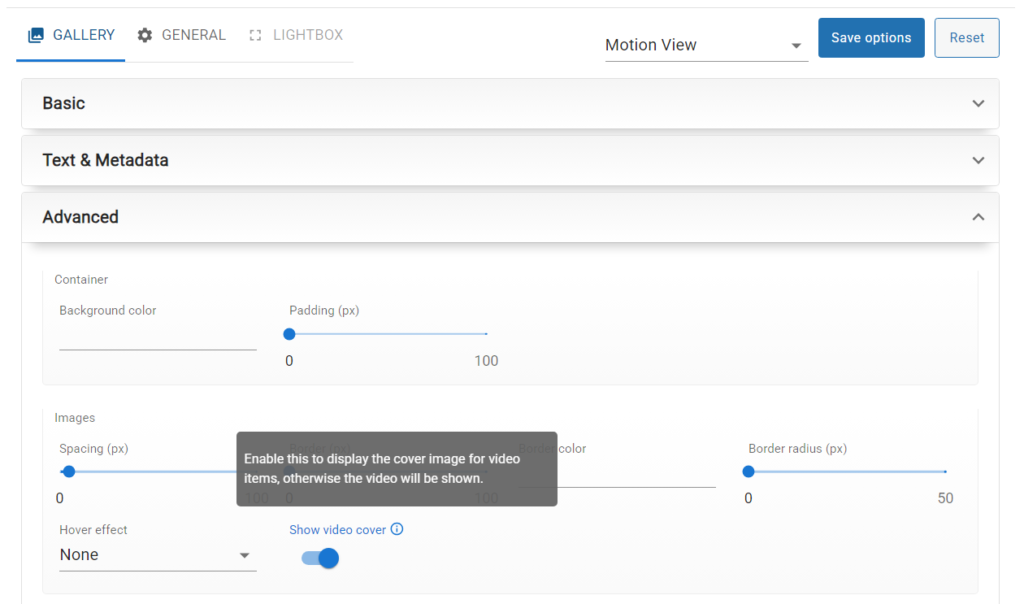
Task: Click the Gallery tab image icon
Action: pos(36,35)
